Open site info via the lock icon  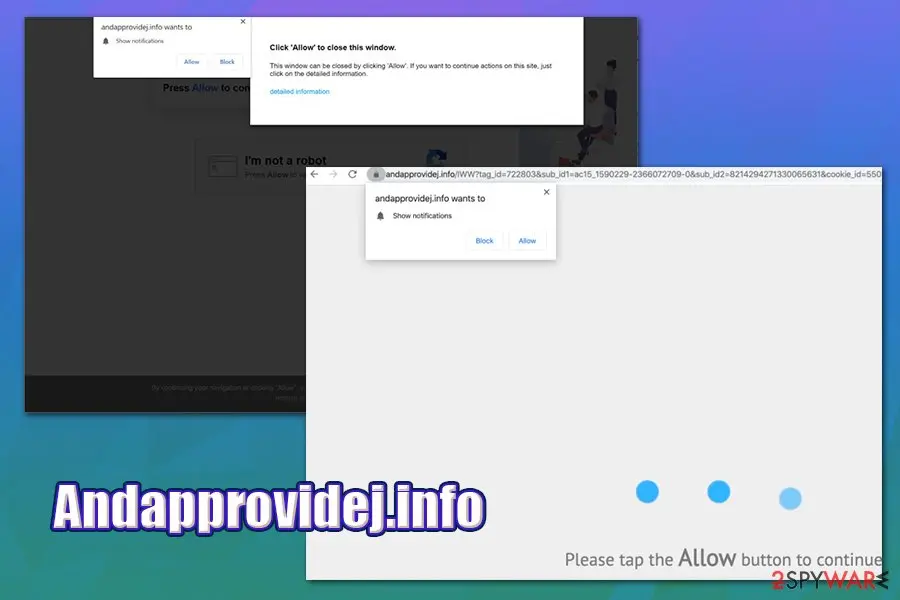pyautogui.click(x=376, y=174)
